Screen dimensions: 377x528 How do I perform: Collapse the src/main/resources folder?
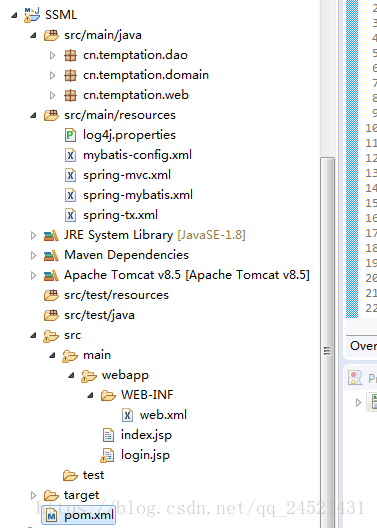pos(33,115)
